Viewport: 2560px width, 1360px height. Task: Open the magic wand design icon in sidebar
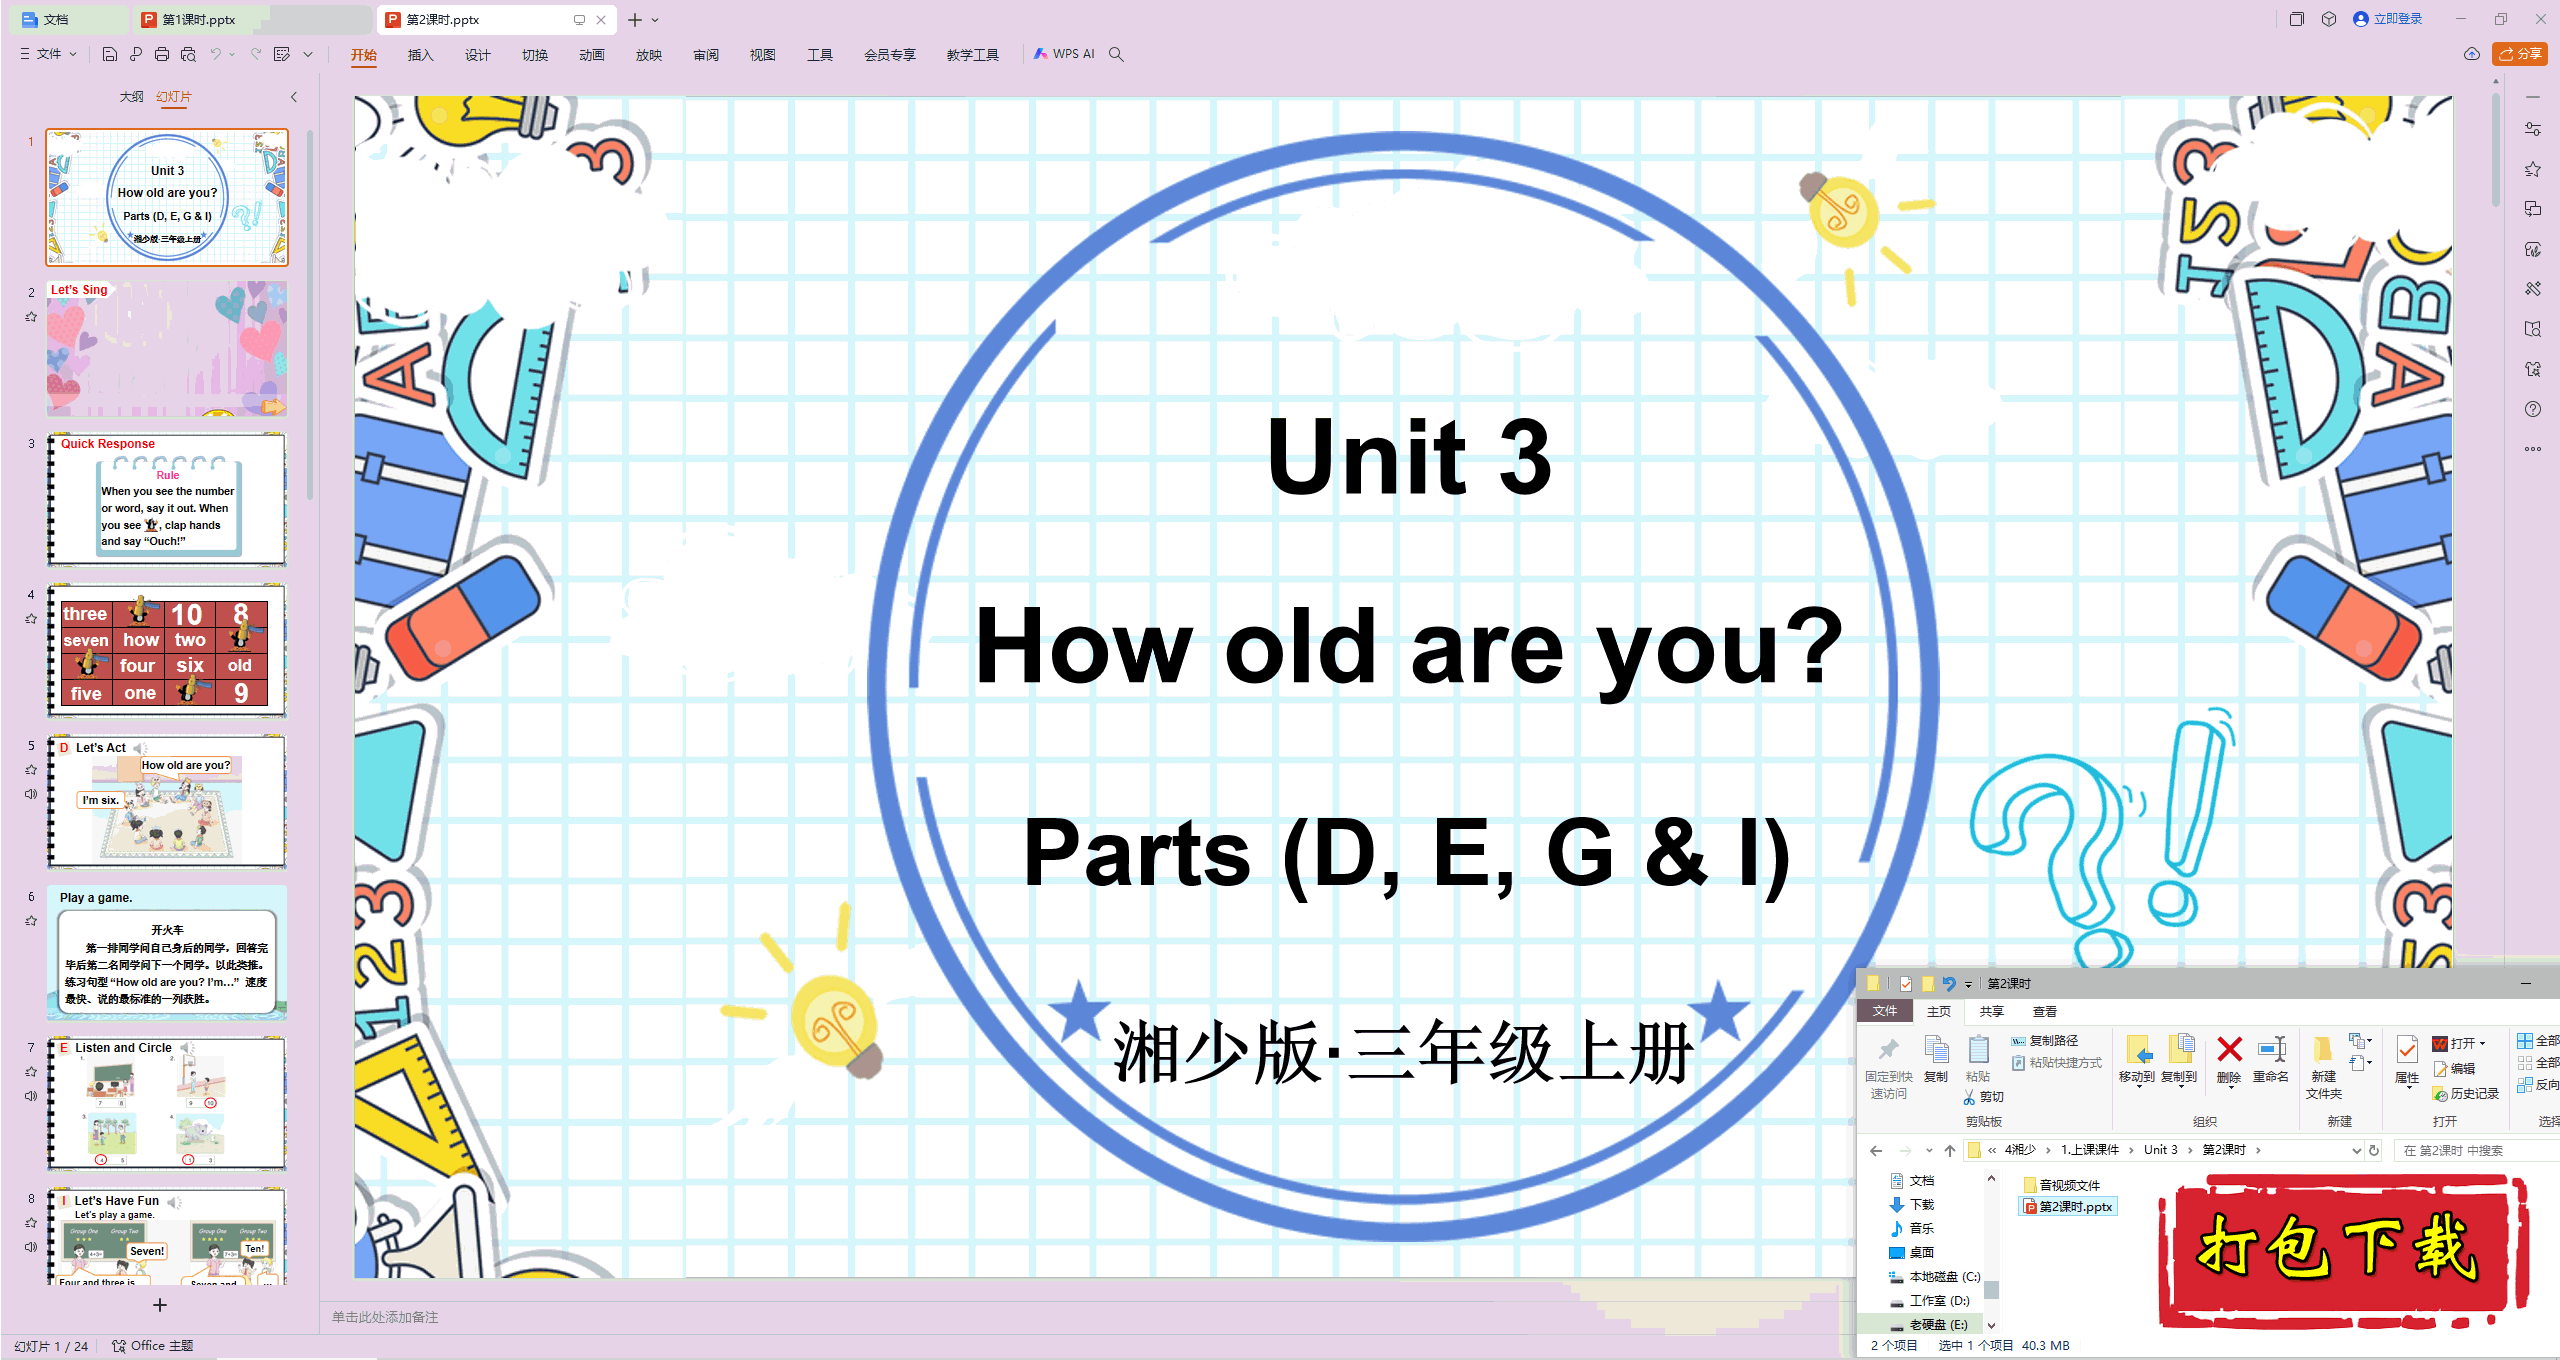pos(2532,289)
